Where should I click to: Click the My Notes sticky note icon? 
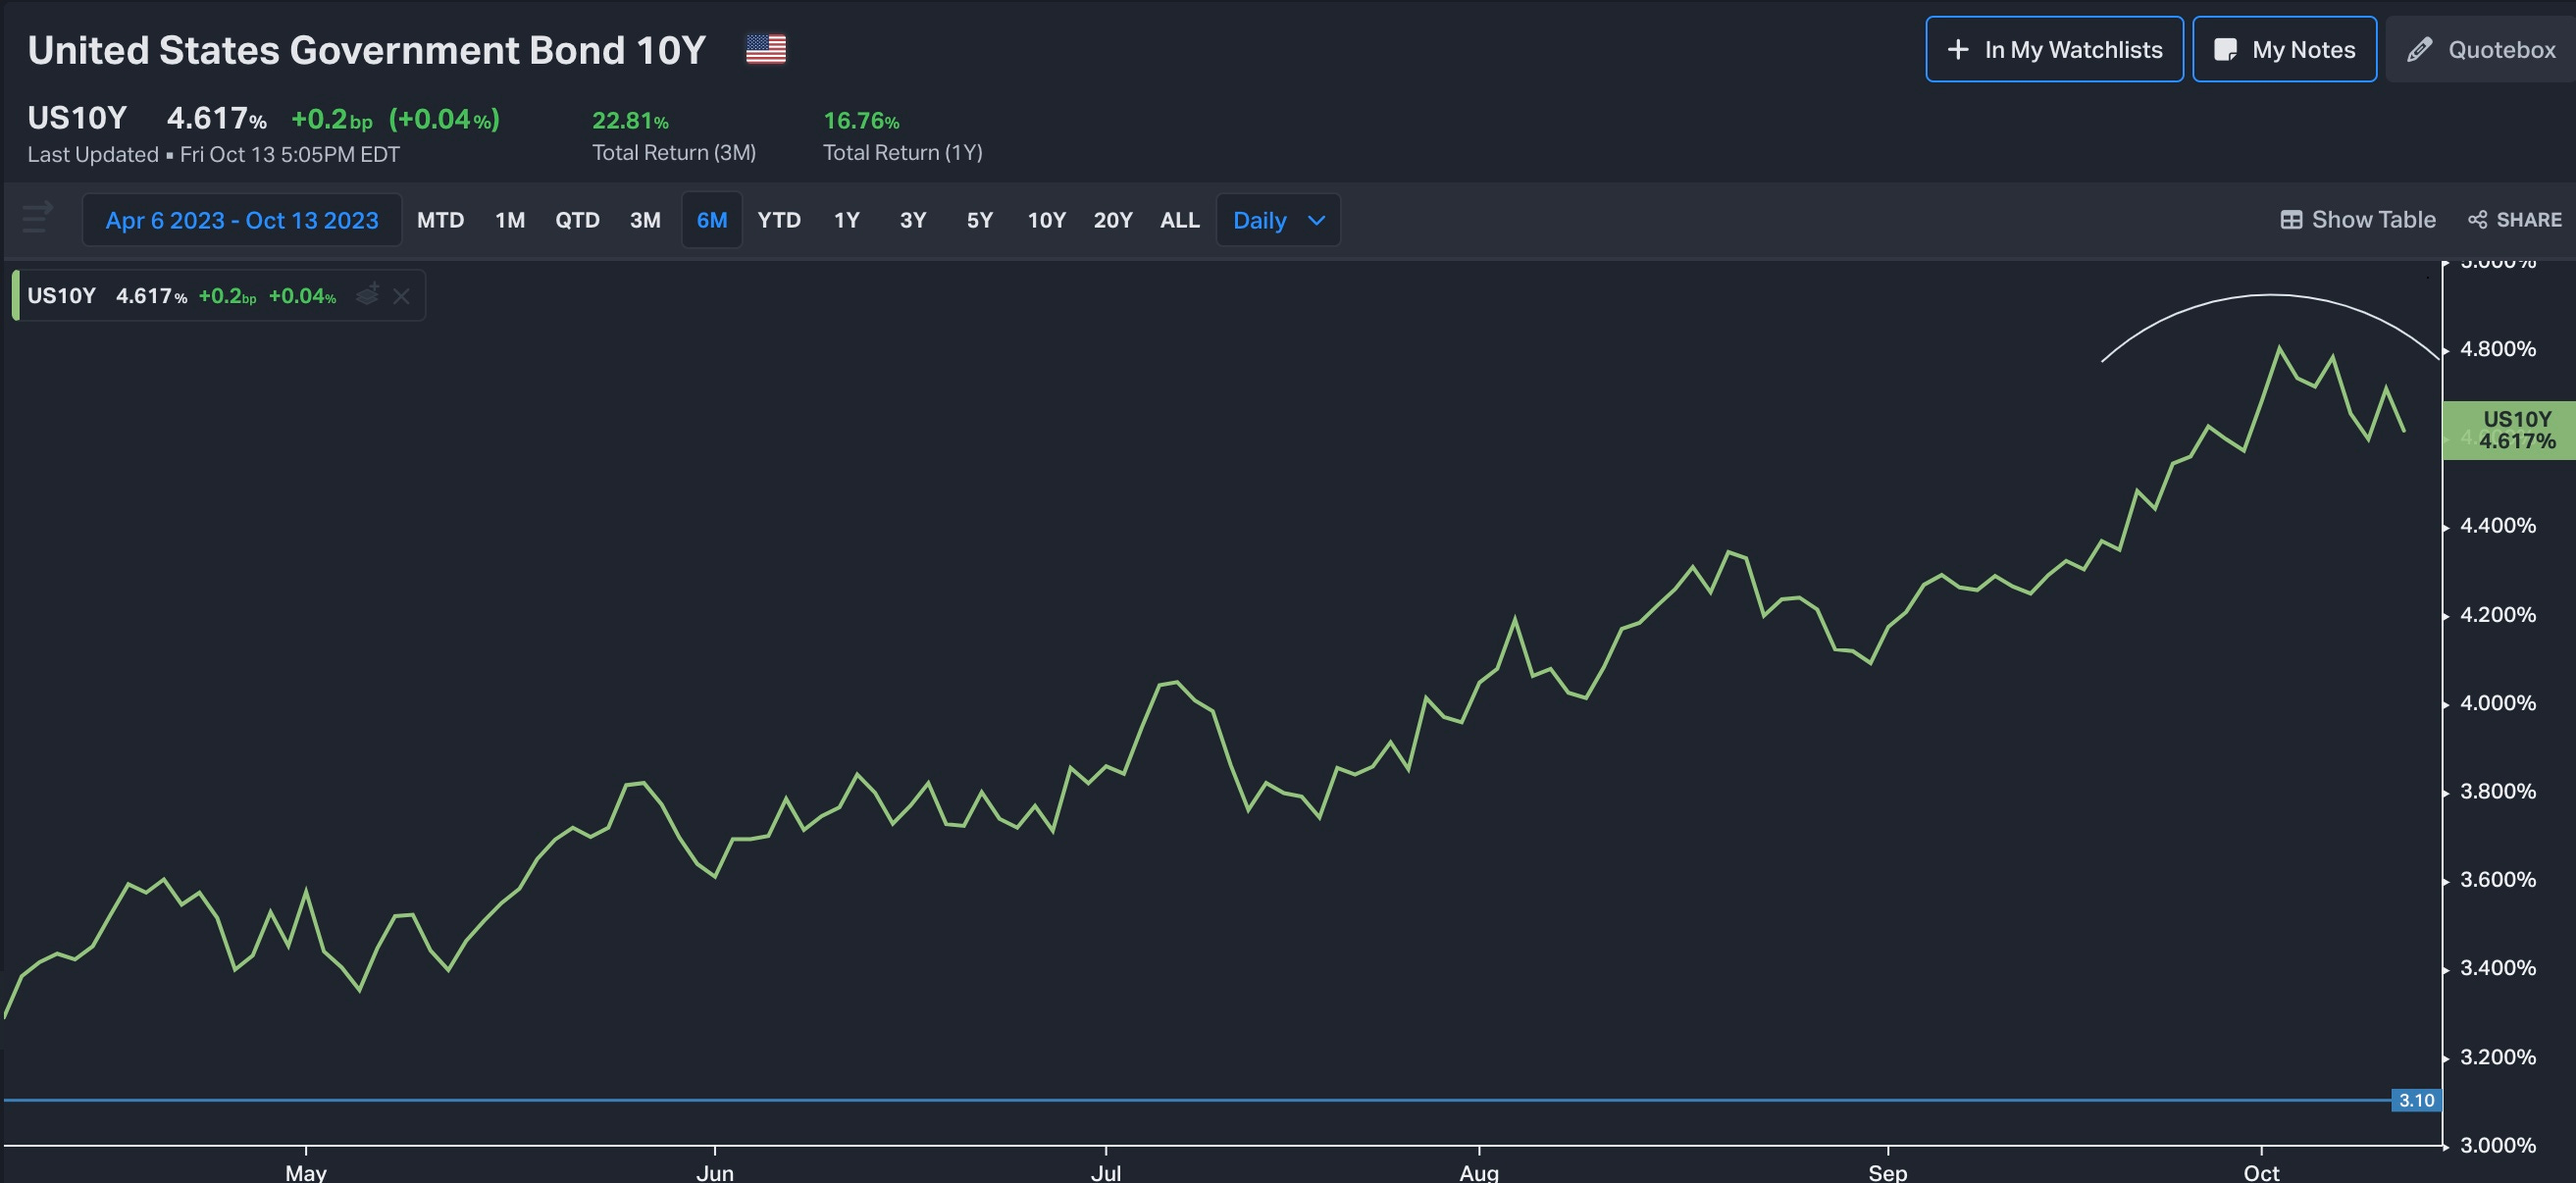[x=2224, y=50]
